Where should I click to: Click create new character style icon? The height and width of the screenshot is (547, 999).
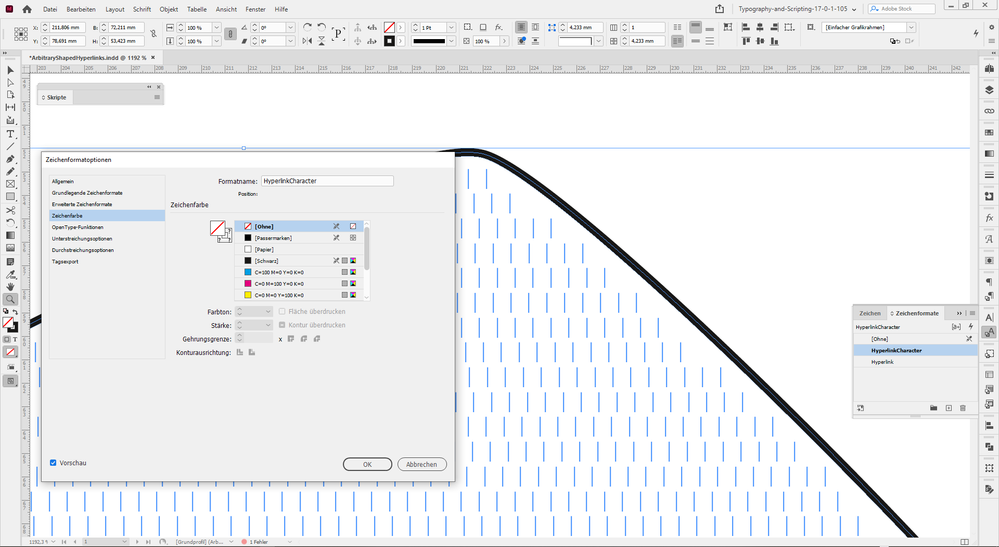click(949, 408)
